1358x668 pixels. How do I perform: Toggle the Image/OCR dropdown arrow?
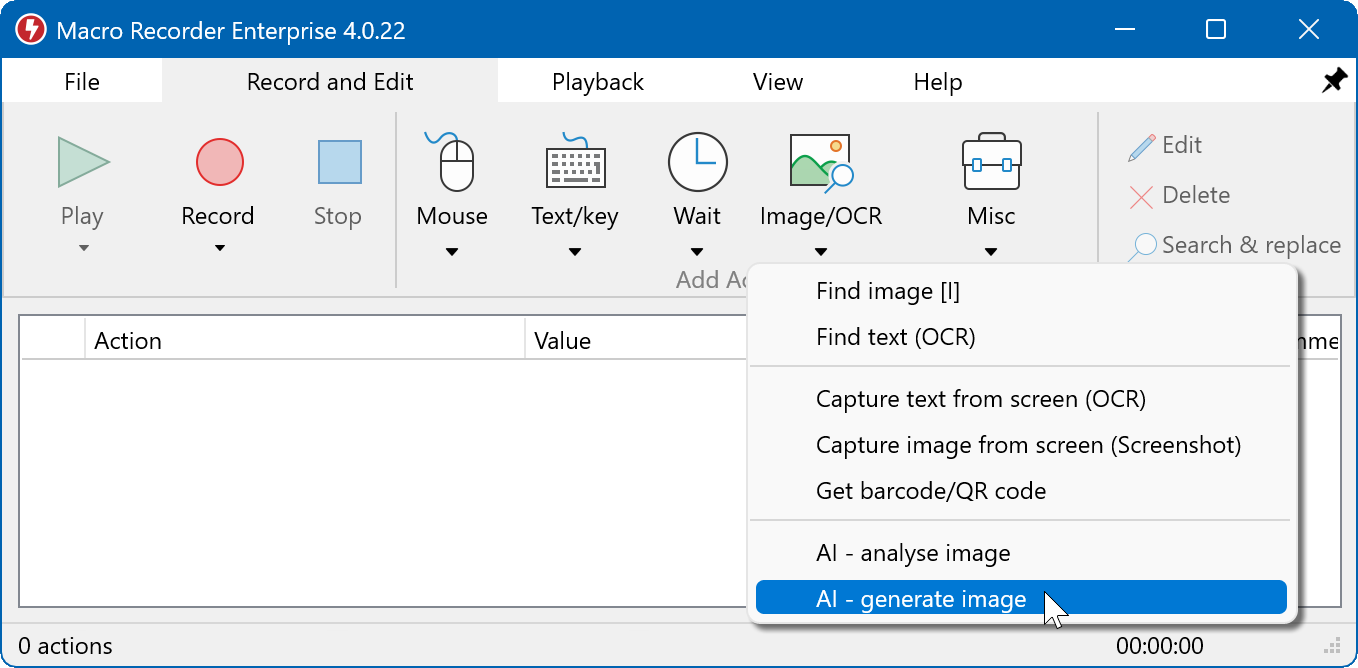pyautogui.click(x=821, y=252)
